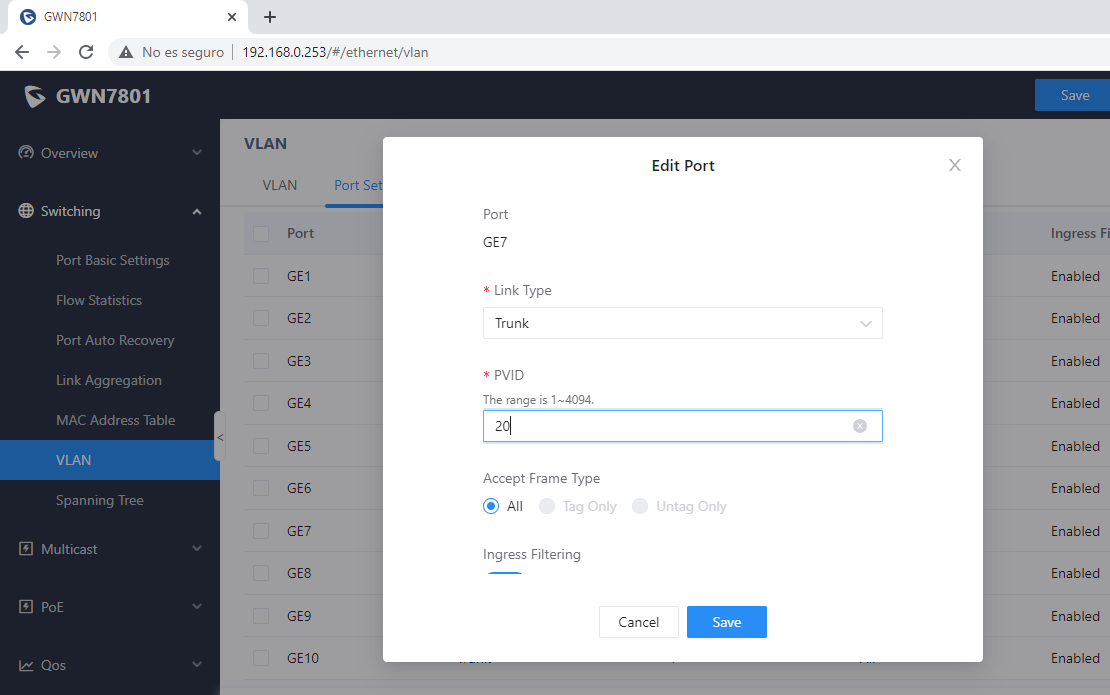Save the Edit Port dialog
This screenshot has height=695, width=1110.
pos(726,622)
